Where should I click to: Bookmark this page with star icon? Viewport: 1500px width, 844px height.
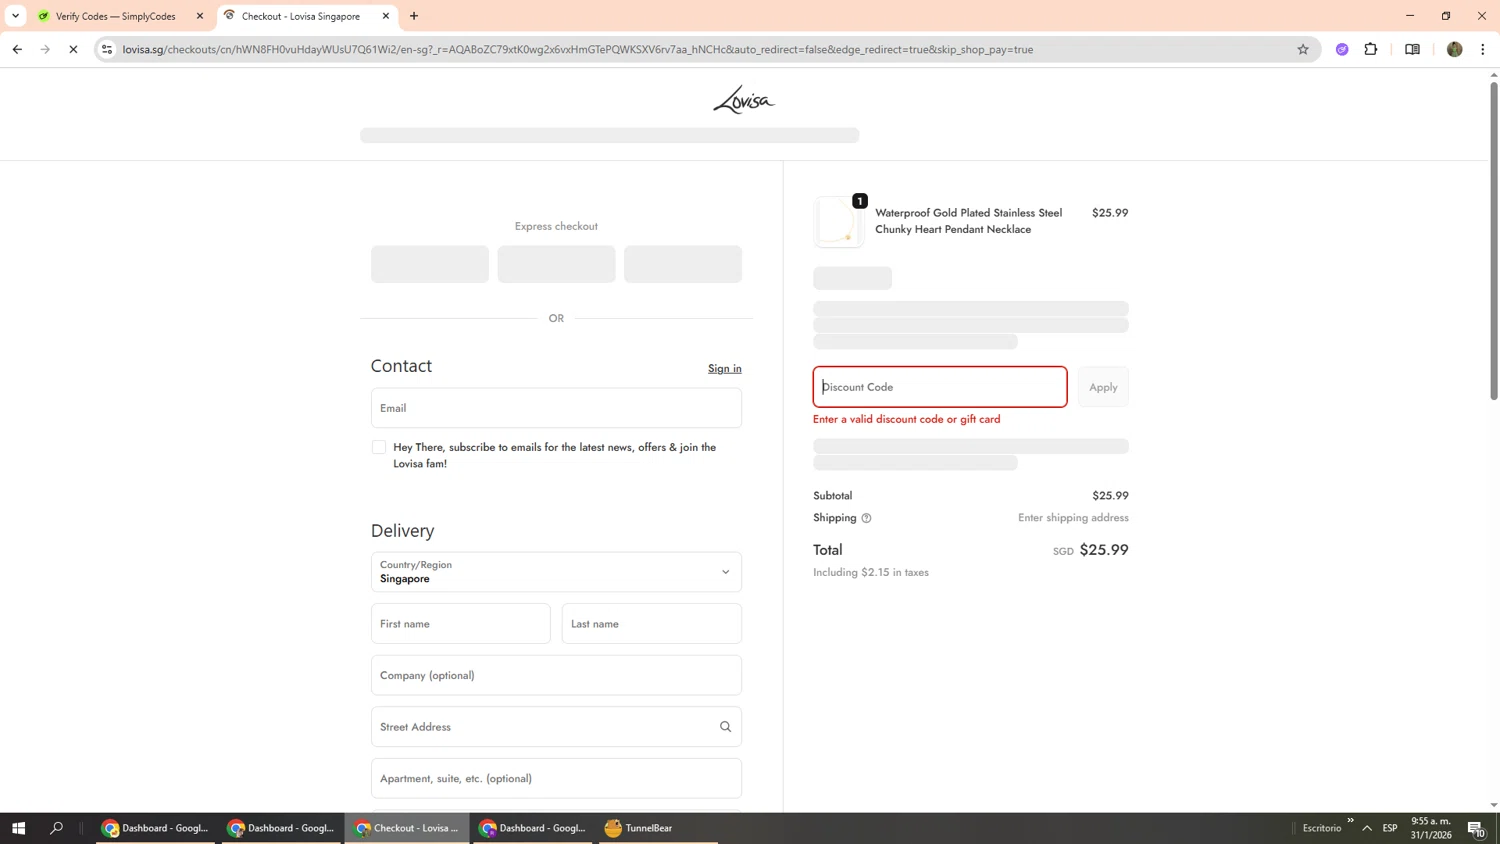tap(1303, 49)
